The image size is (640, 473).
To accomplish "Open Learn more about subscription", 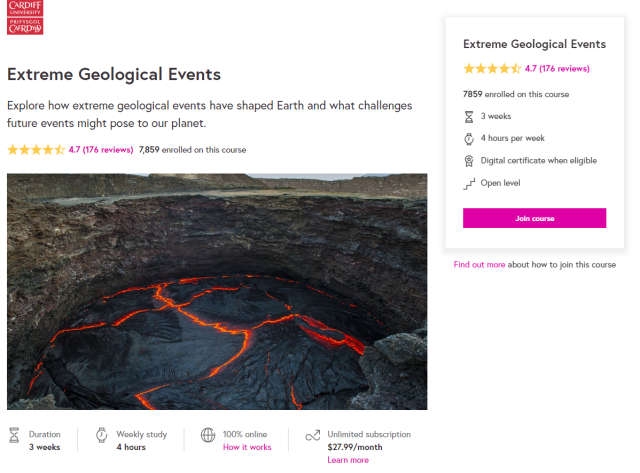I will point(348,460).
